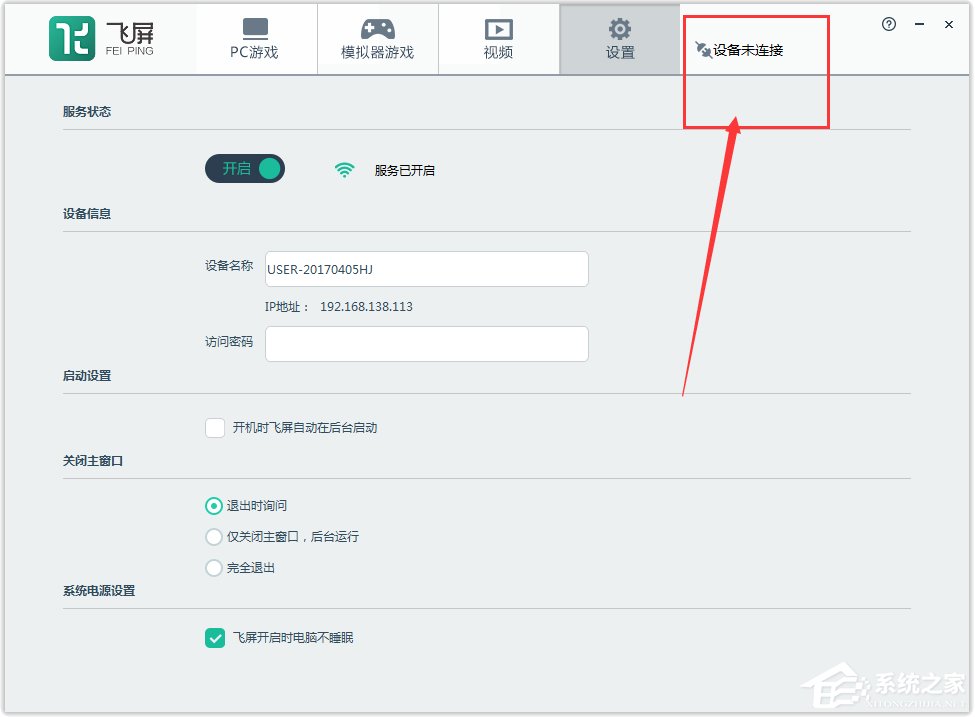Click the FeiPing green logo icon
Screen dimensions: 975x717
click(x=72, y=39)
